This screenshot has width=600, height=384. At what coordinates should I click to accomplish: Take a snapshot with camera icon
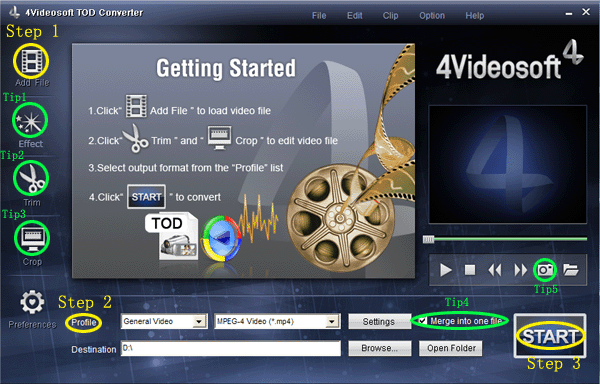pos(545,270)
